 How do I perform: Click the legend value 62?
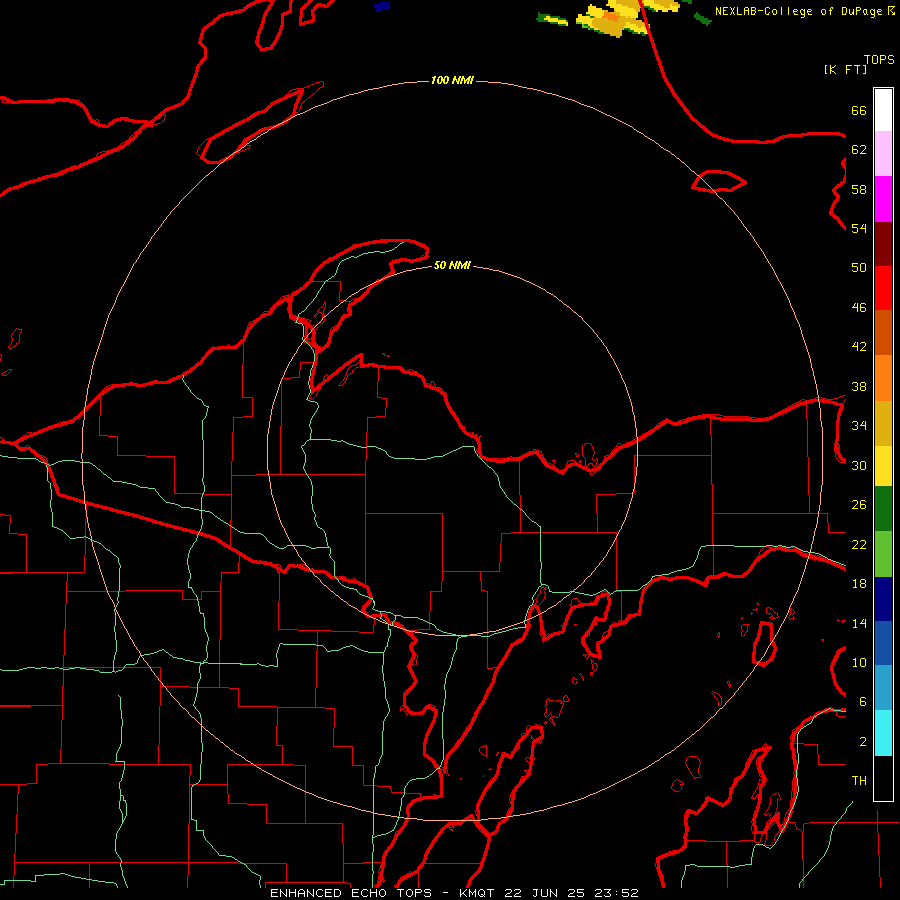(x=859, y=150)
